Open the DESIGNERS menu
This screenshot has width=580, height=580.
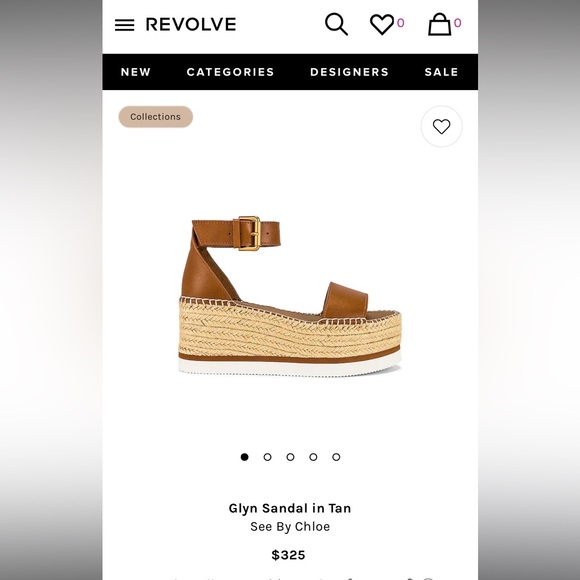(349, 72)
